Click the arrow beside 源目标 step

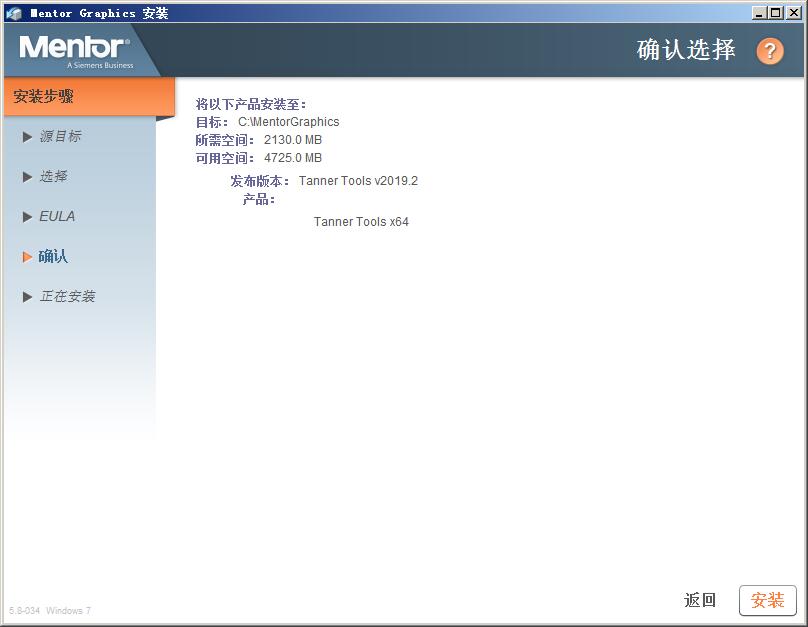[x=27, y=137]
